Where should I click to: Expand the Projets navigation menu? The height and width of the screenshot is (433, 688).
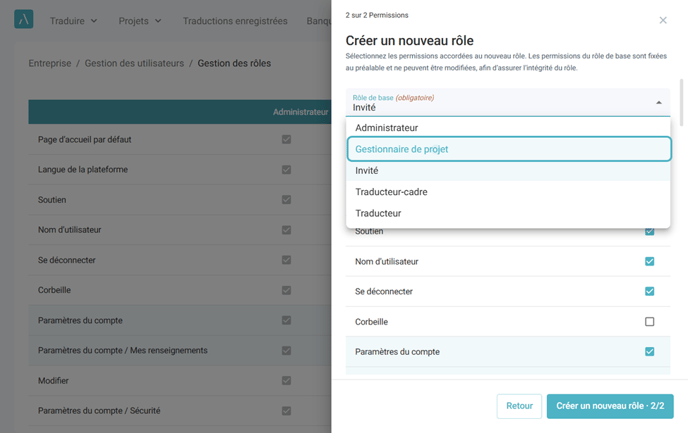pos(140,21)
